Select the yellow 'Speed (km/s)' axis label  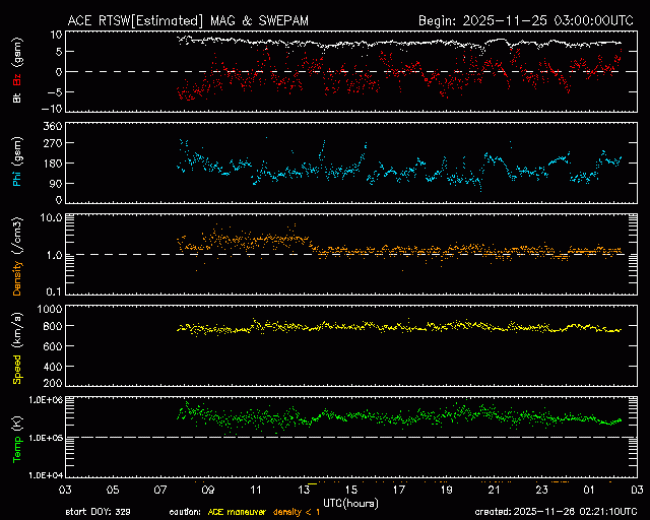pos(17,348)
